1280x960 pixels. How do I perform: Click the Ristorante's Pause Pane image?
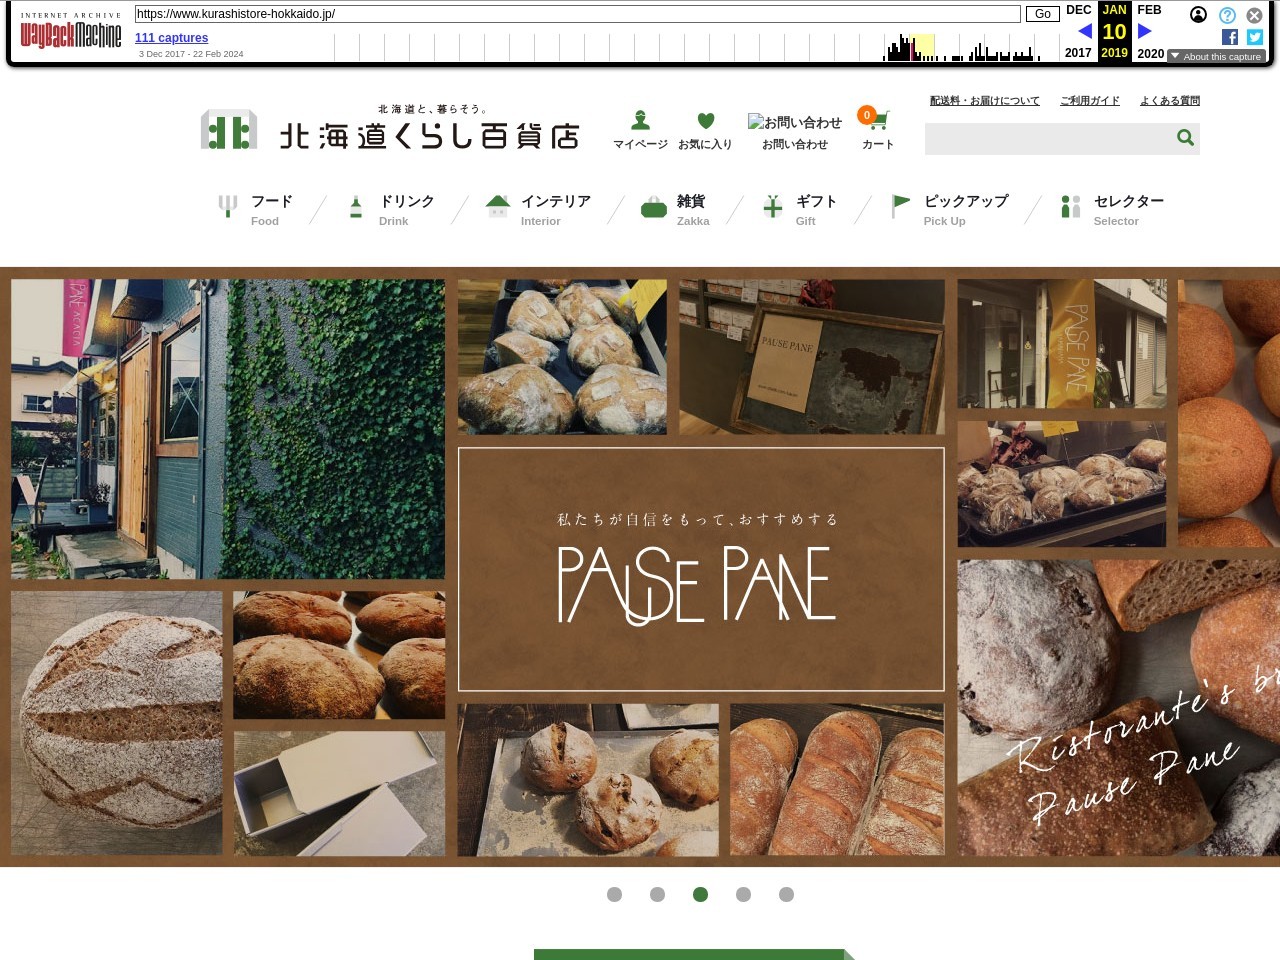click(x=1119, y=708)
